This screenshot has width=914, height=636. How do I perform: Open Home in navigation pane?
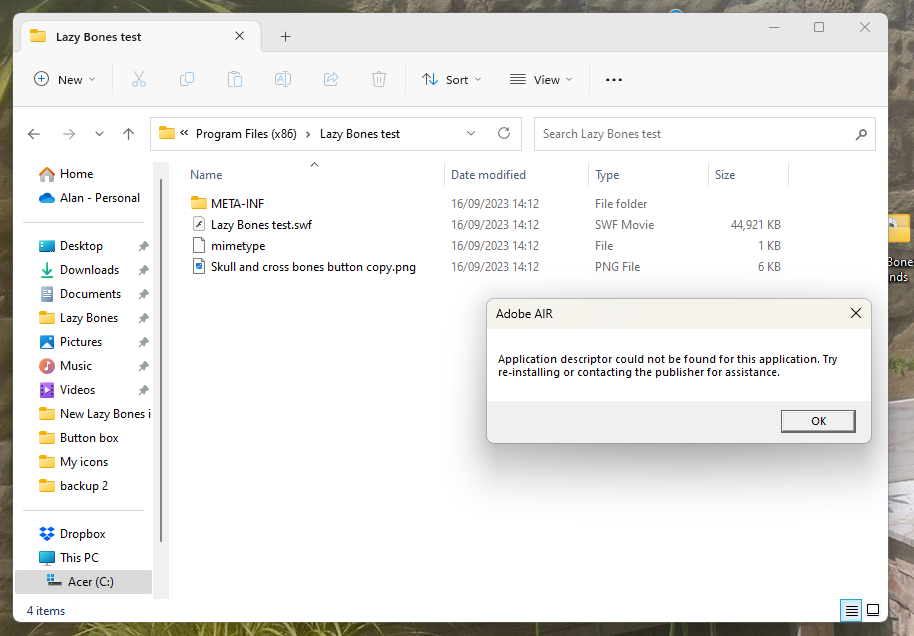[76, 174]
